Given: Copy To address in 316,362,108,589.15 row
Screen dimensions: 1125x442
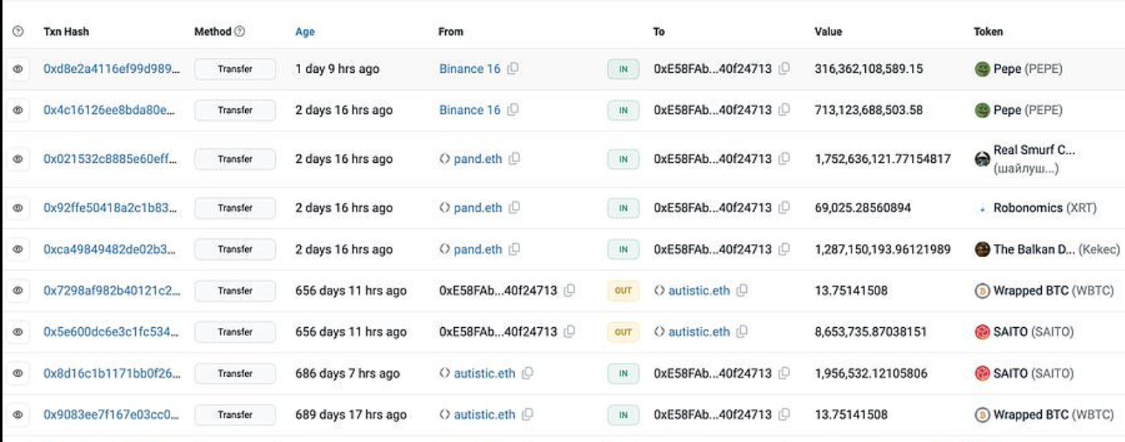Looking at the screenshot, I should coord(784,69).
